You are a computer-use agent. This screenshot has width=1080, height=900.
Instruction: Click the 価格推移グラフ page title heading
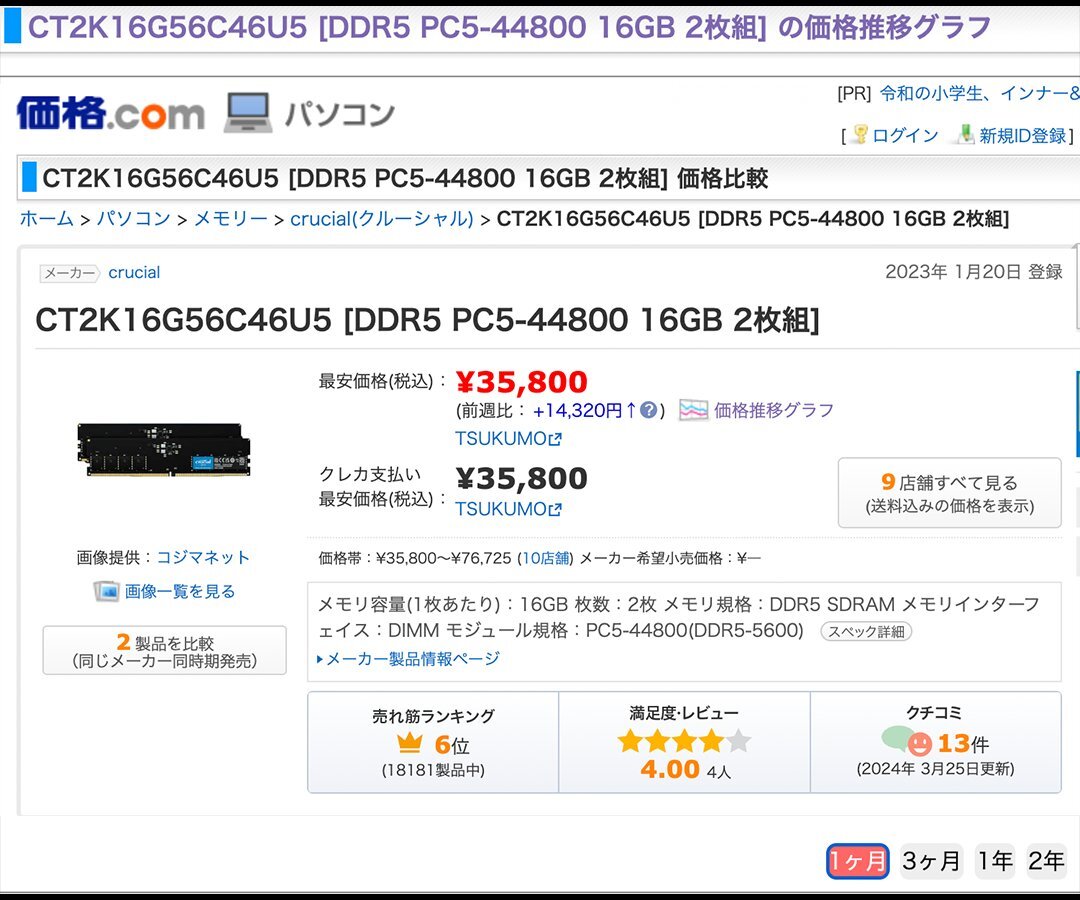(509, 28)
